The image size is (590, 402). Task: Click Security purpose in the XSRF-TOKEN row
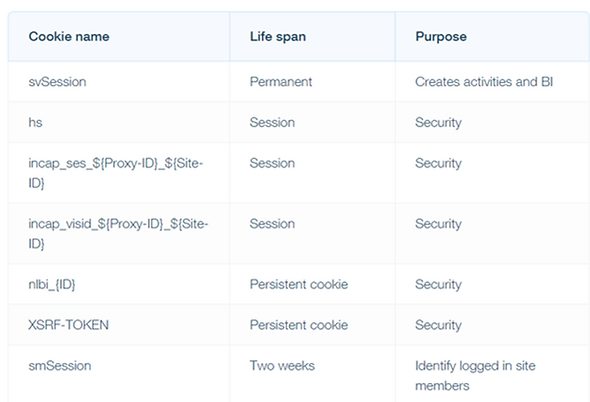pyautogui.click(x=438, y=325)
